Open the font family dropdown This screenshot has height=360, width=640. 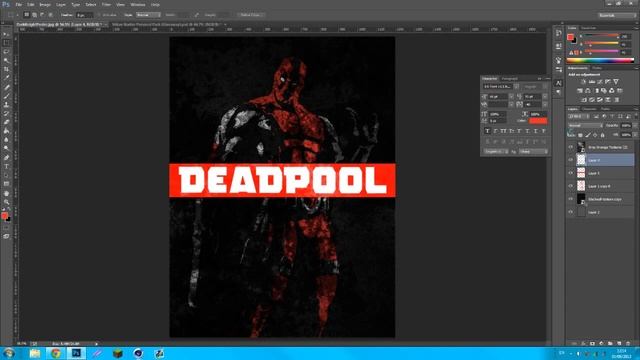(516, 87)
